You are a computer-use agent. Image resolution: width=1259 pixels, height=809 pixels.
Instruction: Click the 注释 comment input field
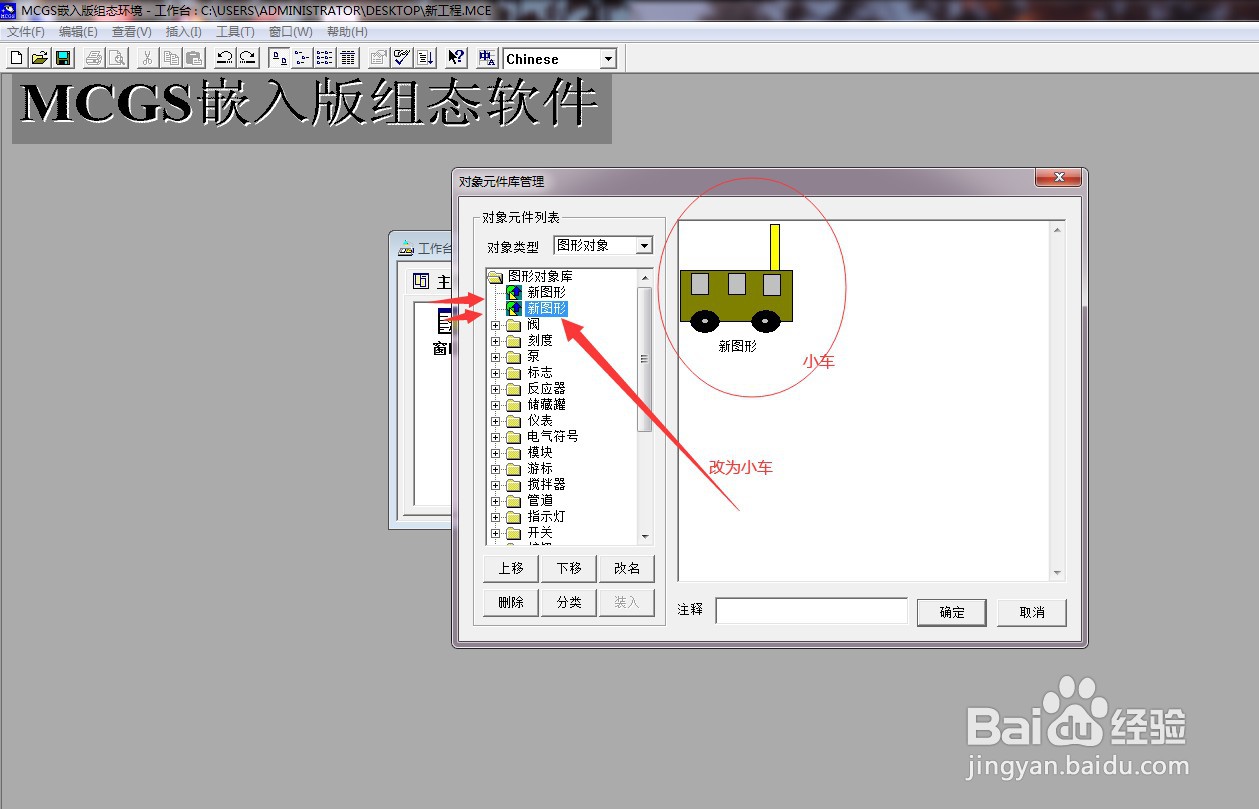pyautogui.click(x=812, y=610)
